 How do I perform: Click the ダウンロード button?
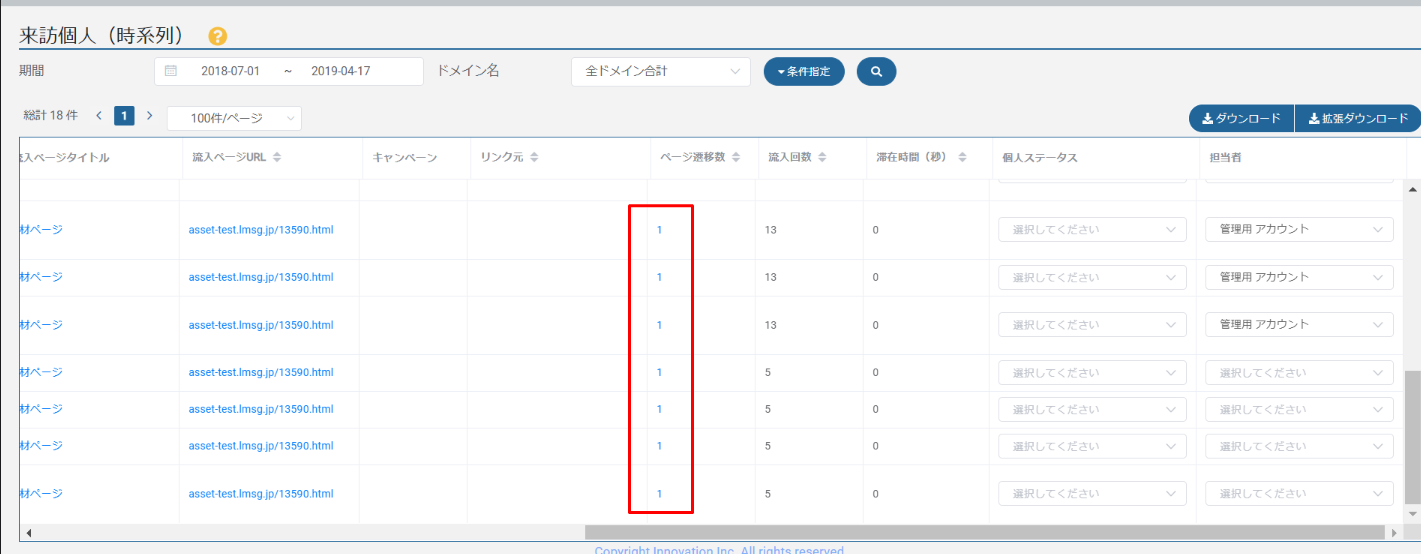[1241, 119]
